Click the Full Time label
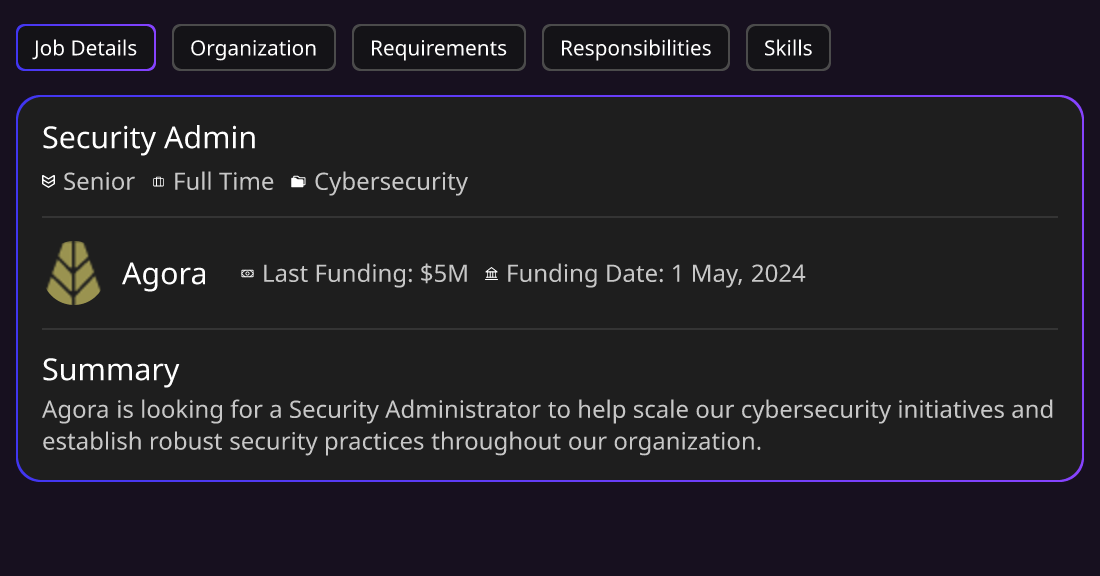1100x576 pixels. coord(224,182)
